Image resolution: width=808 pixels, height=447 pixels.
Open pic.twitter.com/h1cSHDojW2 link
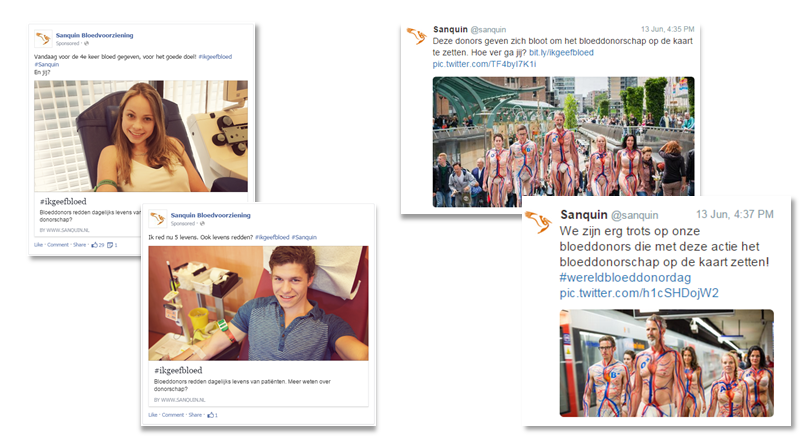coord(639,293)
